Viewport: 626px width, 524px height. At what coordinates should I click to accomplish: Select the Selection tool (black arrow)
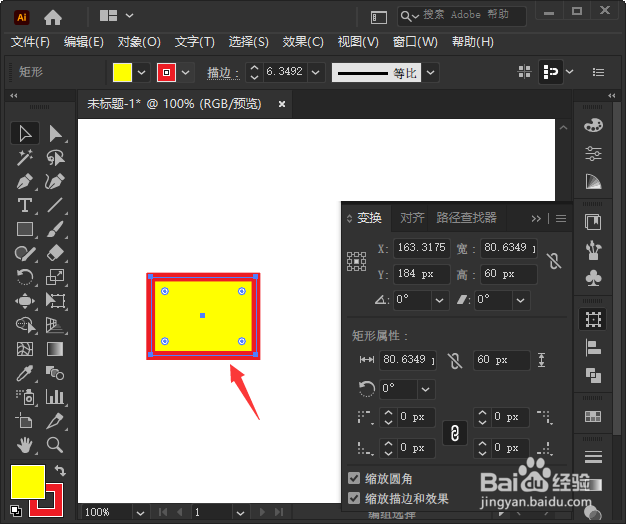pyautogui.click(x=25, y=133)
